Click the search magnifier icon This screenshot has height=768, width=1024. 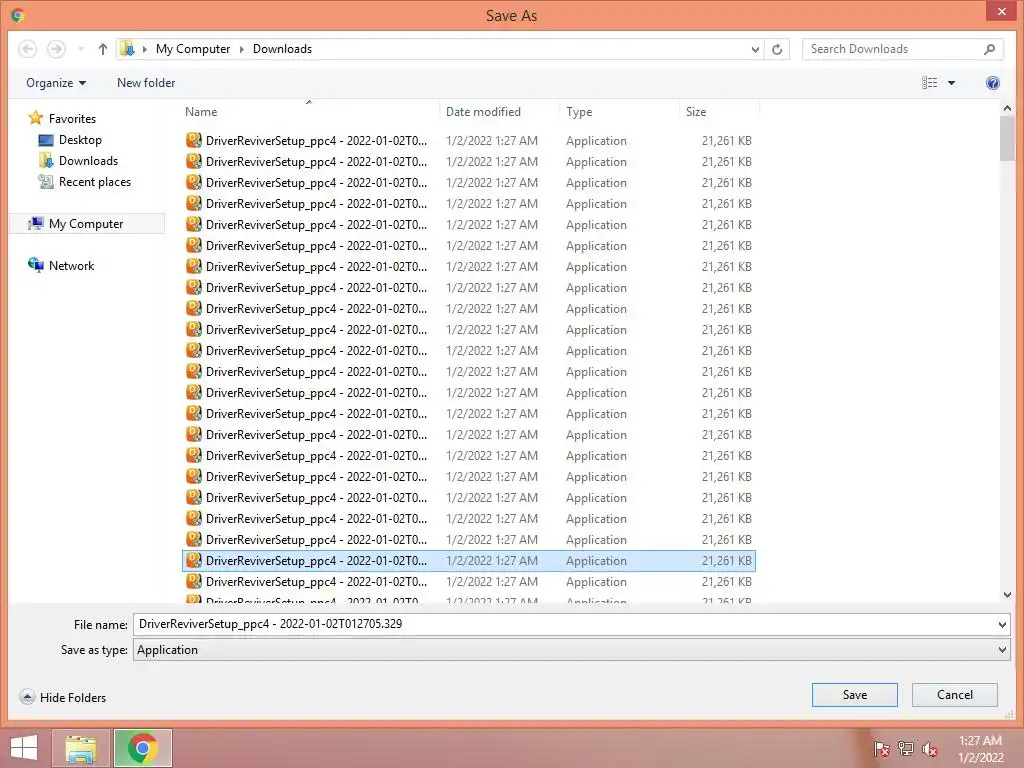989,49
